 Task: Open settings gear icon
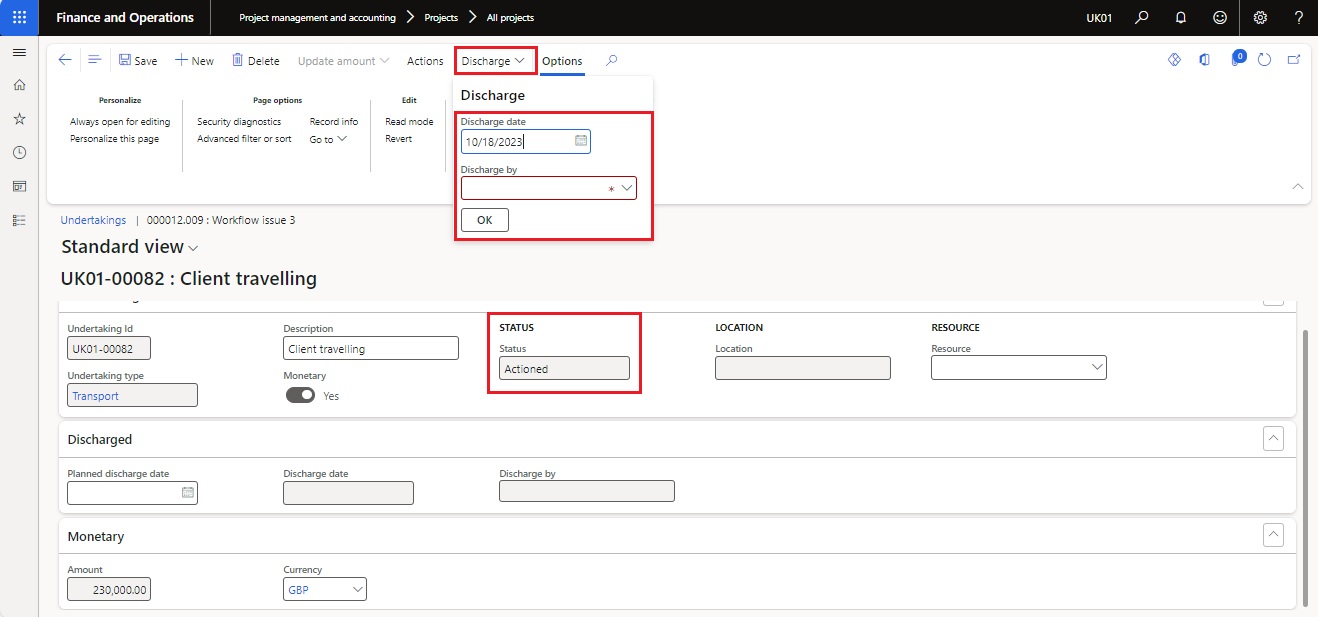tap(1260, 17)
